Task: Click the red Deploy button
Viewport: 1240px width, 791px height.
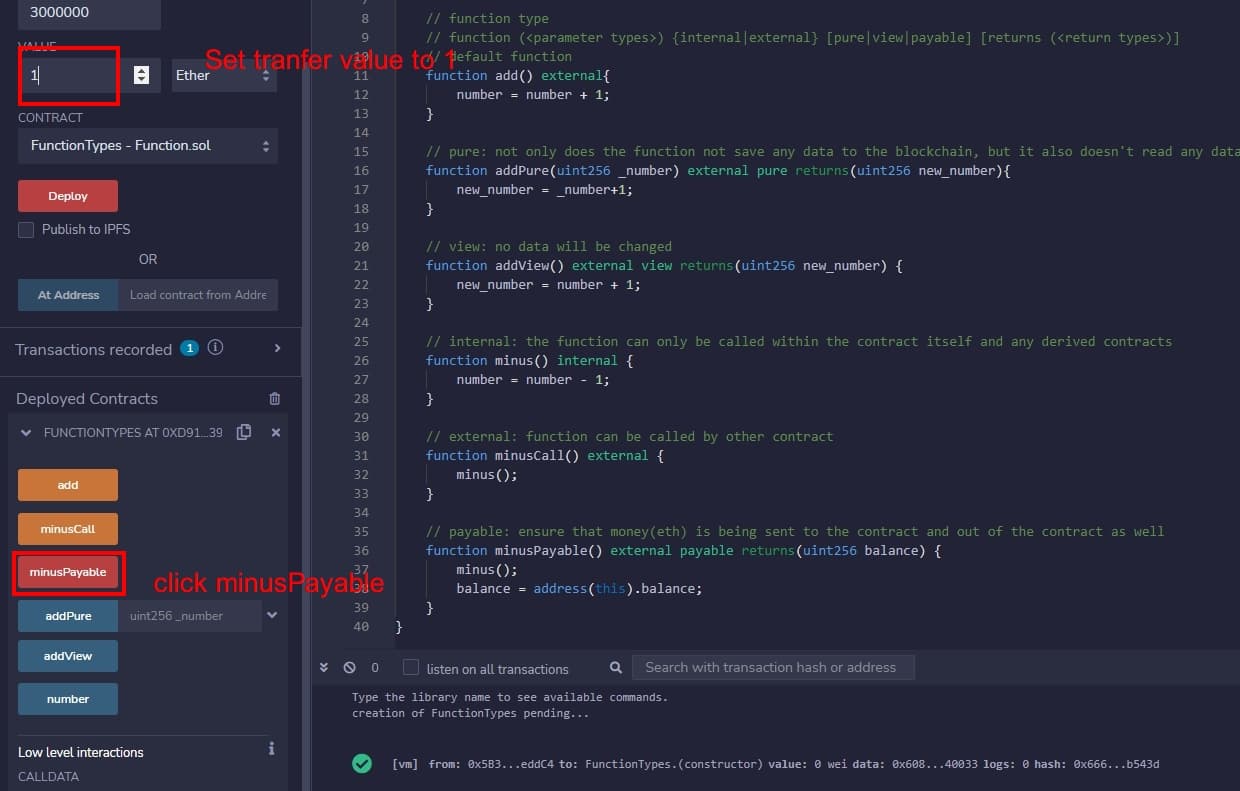Action: [68, 196]
